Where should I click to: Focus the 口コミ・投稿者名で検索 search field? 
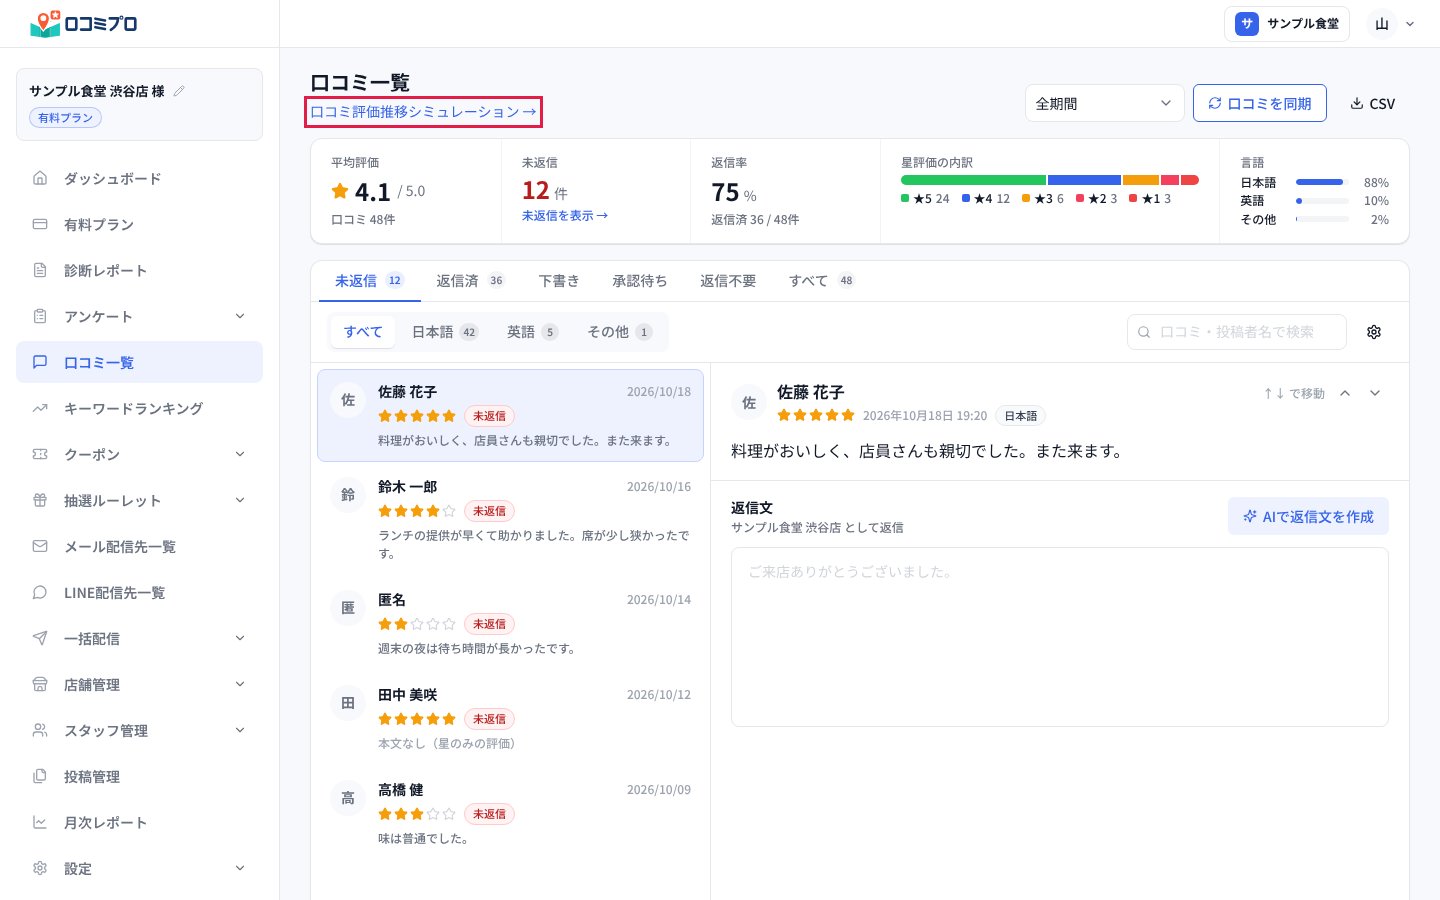pyautogui.click(x=1237, y=332)
